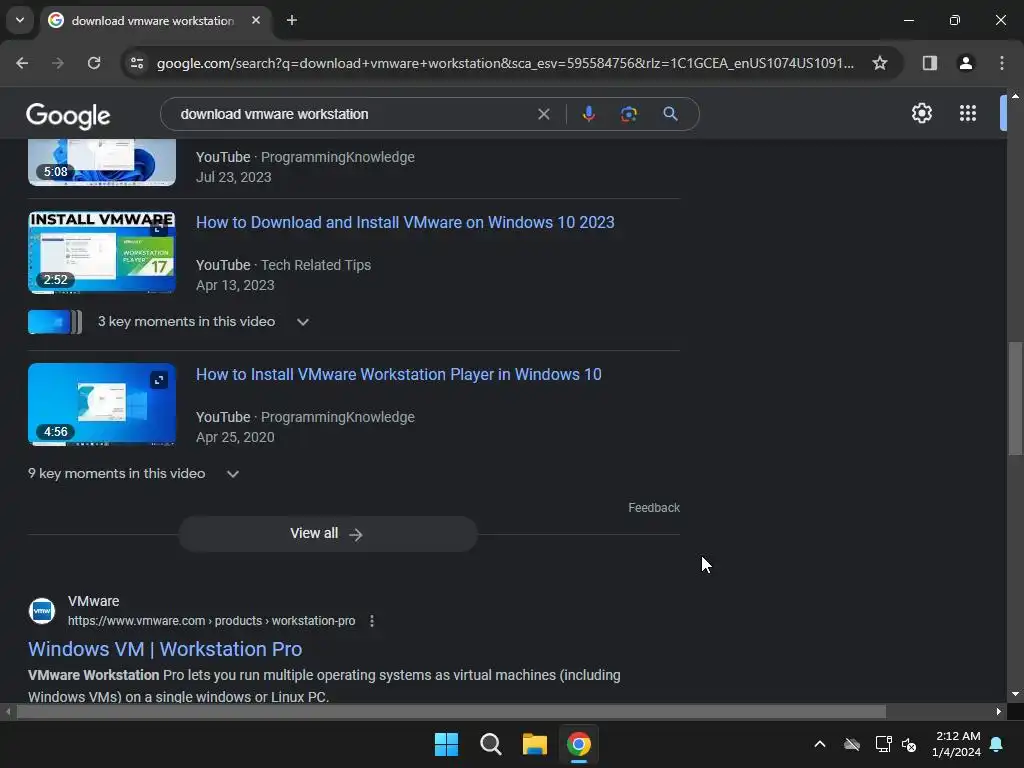This screenshot has height=768, width=1024.
Task: Select the download vmware workstation tab
Action: [x=153, y=21]
